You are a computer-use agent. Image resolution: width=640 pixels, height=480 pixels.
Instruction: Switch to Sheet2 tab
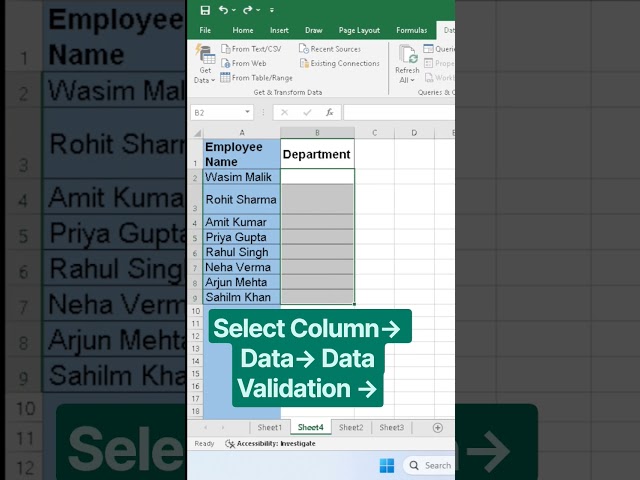pyautogui.click(x=351, y=427)
